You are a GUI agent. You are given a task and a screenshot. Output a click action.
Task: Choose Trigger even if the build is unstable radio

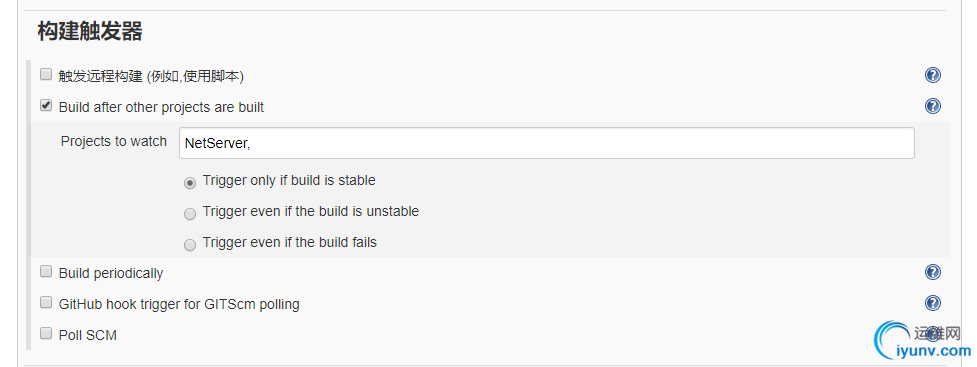(x=190, y=214)
